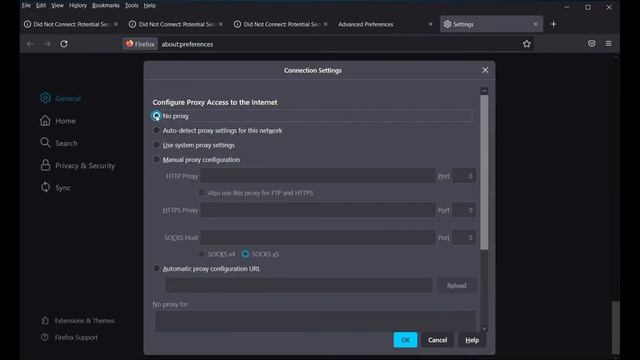Click the forward navigation arrow
640x360 pixels.
tap(47, 44)
